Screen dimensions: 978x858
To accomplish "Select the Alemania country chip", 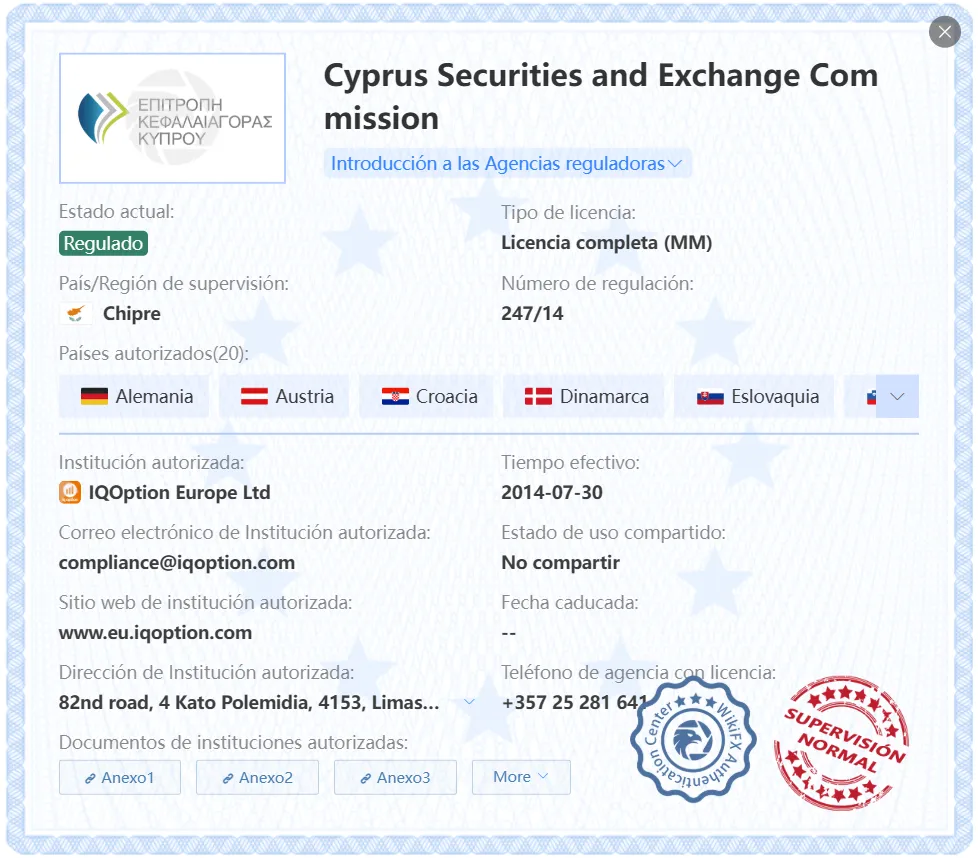I will point(134,397).
